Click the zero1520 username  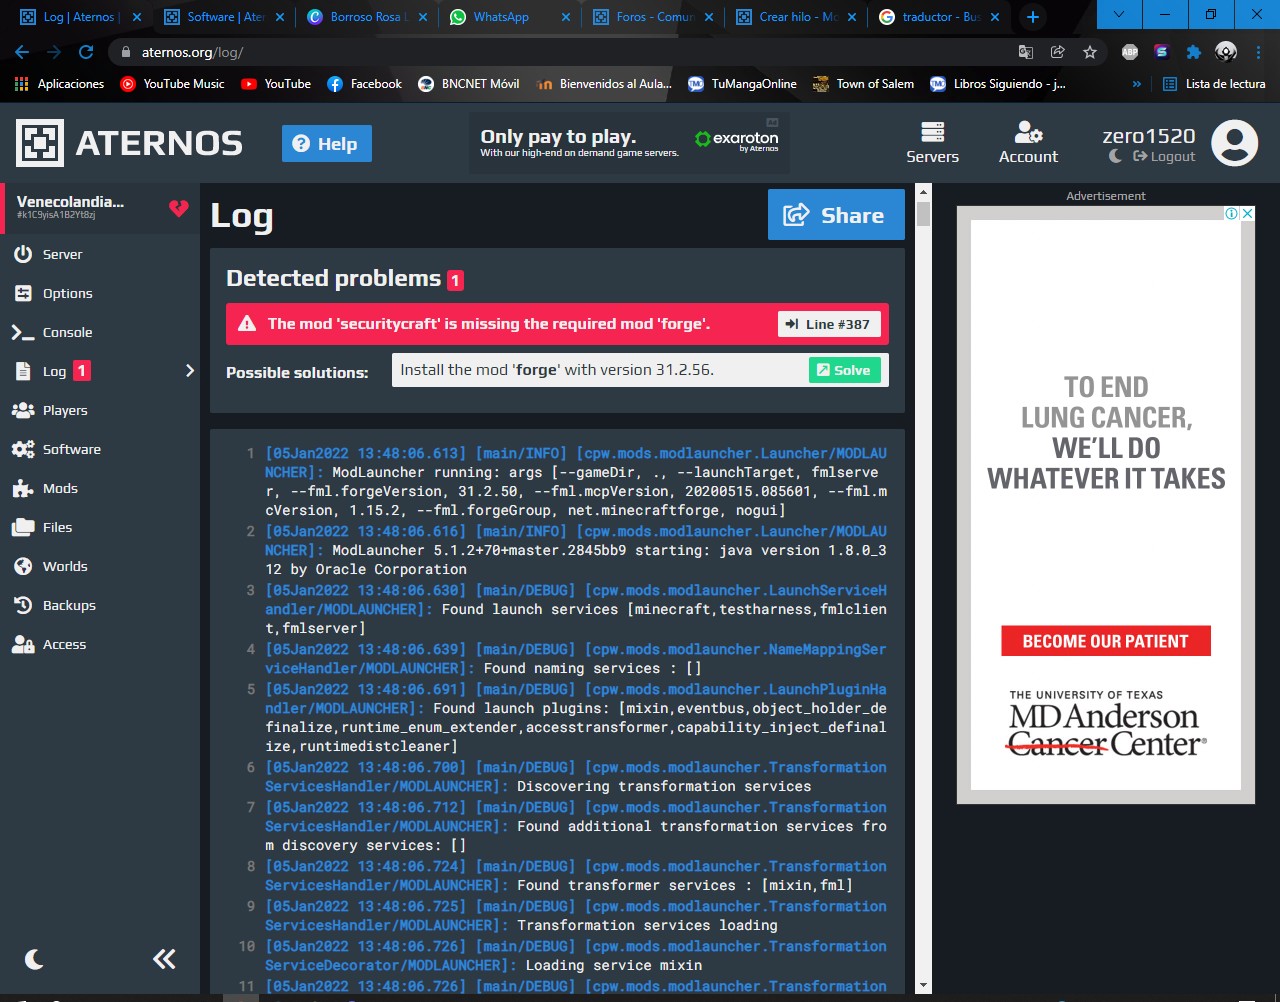click(x=1148, y=136)
